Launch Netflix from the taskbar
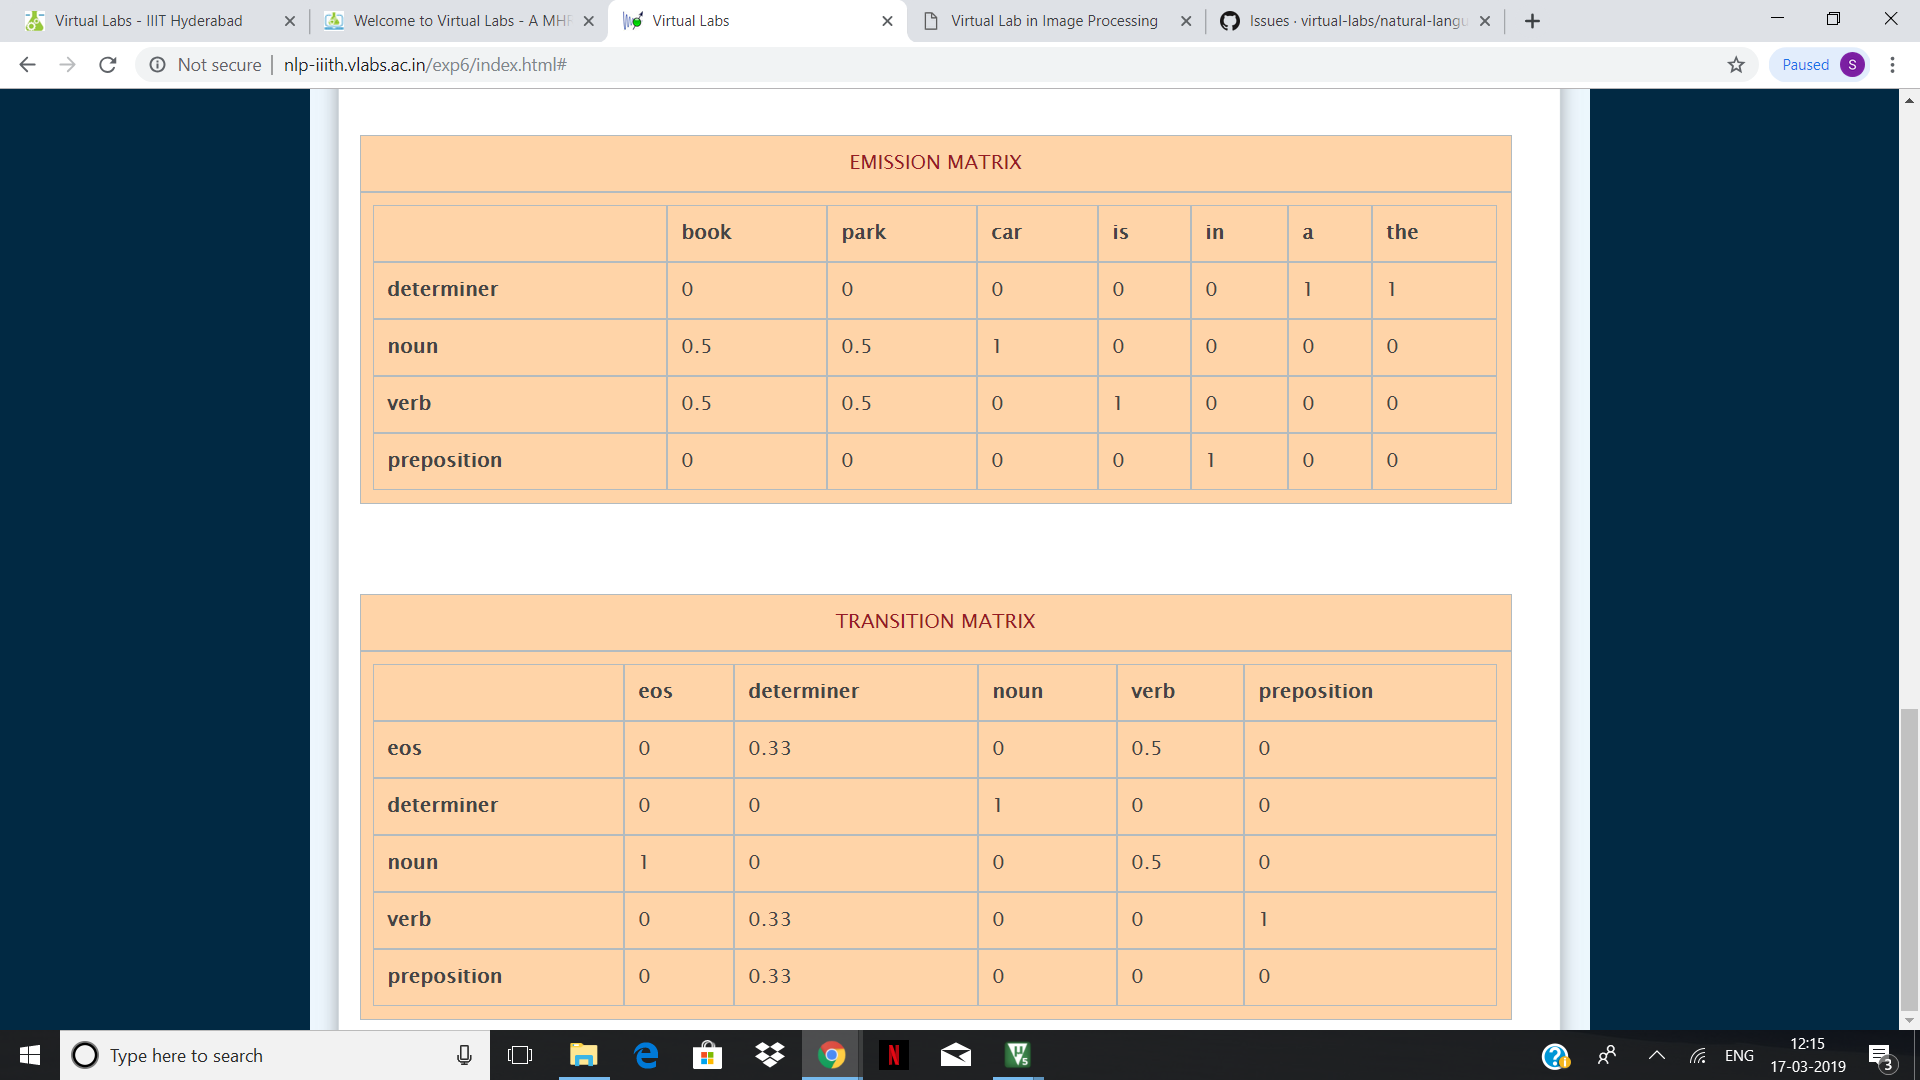The width and height of the screenshot is (1920, 1080). [893, 1055]
